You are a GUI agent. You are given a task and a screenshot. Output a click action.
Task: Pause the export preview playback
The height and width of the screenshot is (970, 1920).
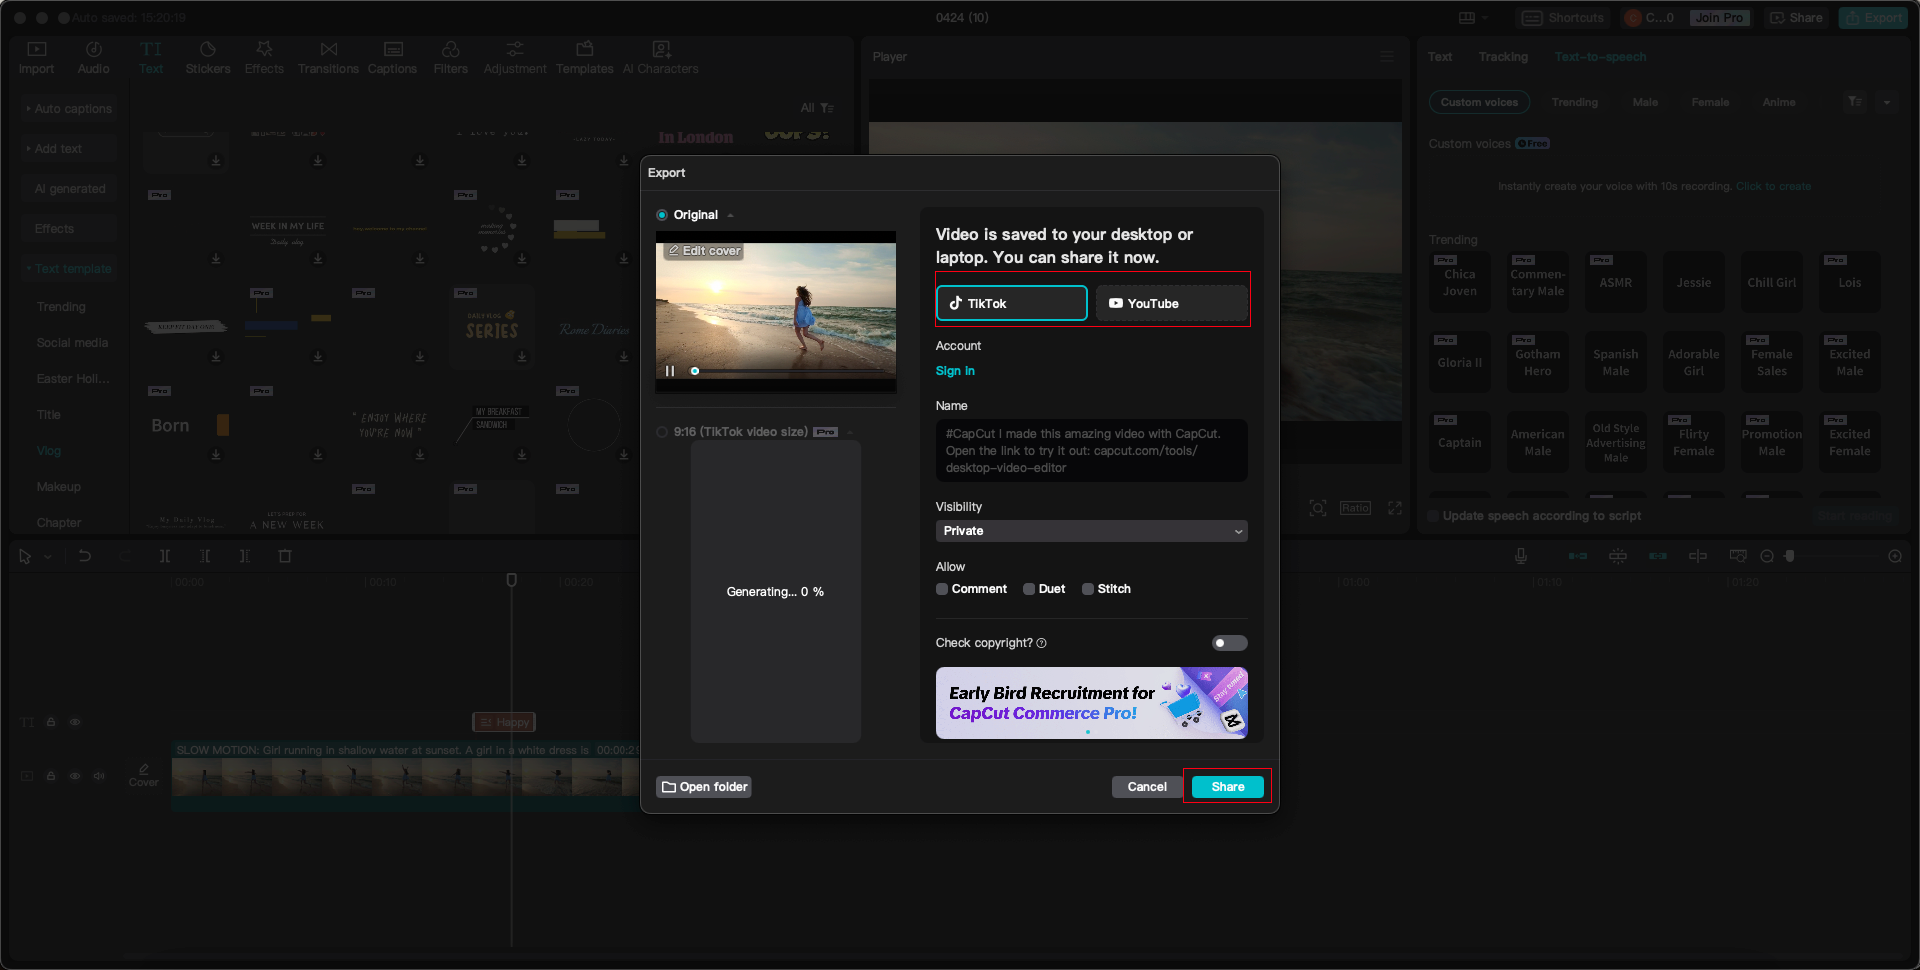pos(670,371)
